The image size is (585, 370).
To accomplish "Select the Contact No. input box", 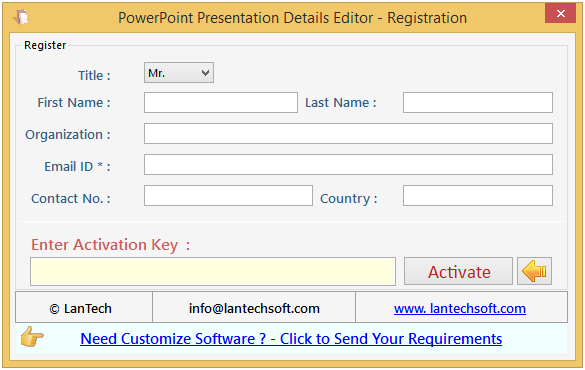I will [x=228, y=195].
